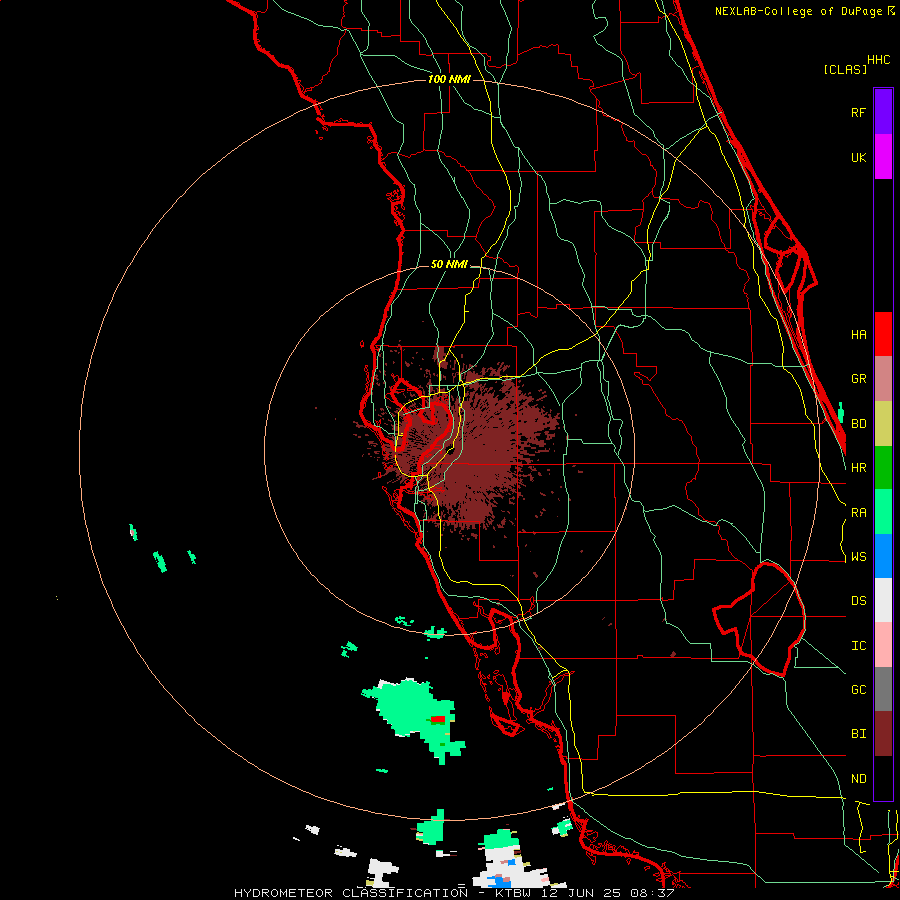This screenshot has height=900, width=900.
Task: Select the yellow BD legend swatch
Action: (883, 424)
